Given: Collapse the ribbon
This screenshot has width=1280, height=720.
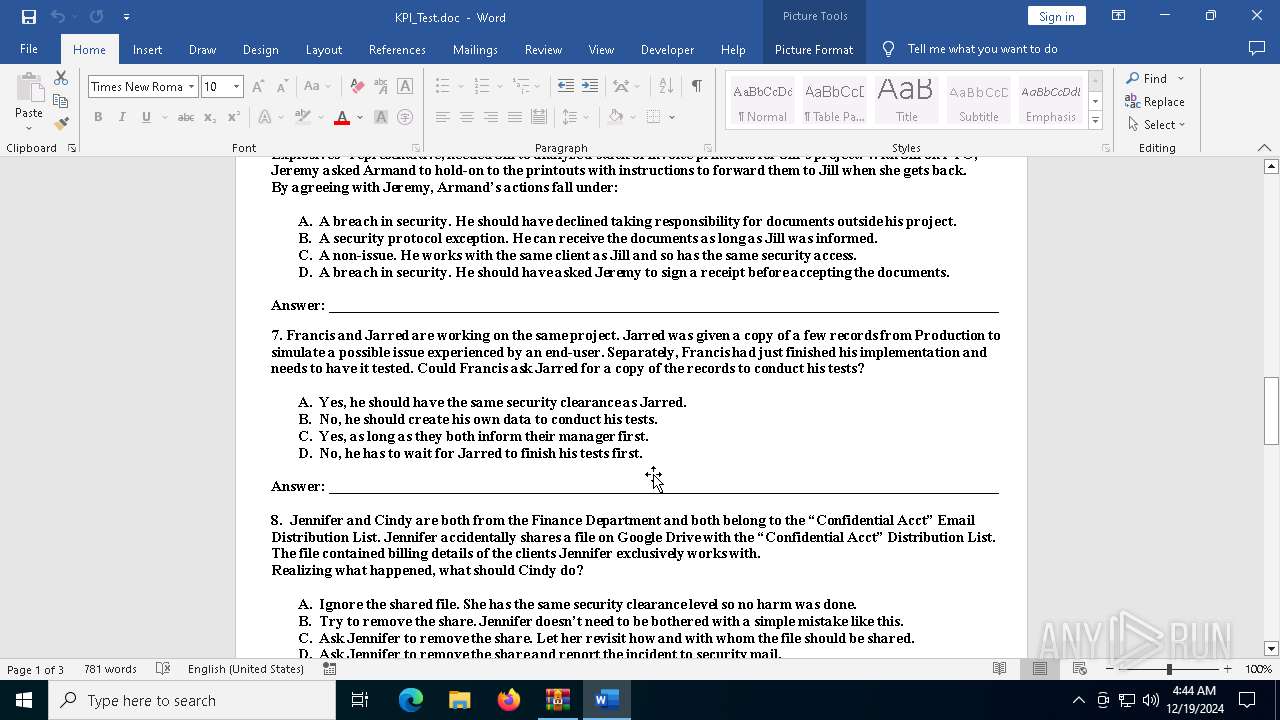Looking at the screenshot, I should [1264, 148].
